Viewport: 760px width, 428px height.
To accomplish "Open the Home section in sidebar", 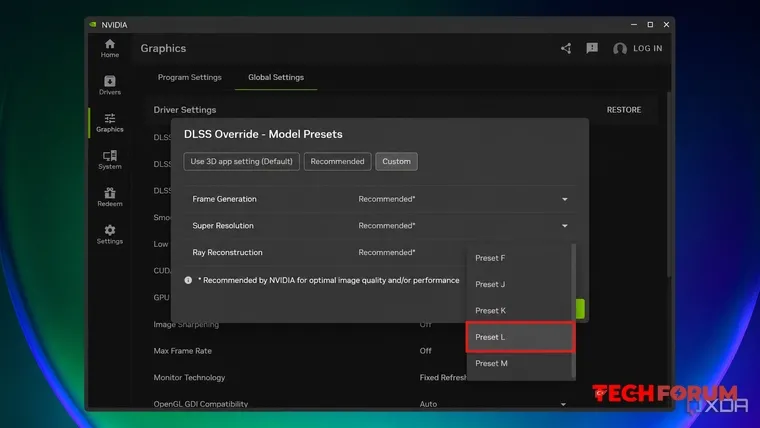I will 110,48.
